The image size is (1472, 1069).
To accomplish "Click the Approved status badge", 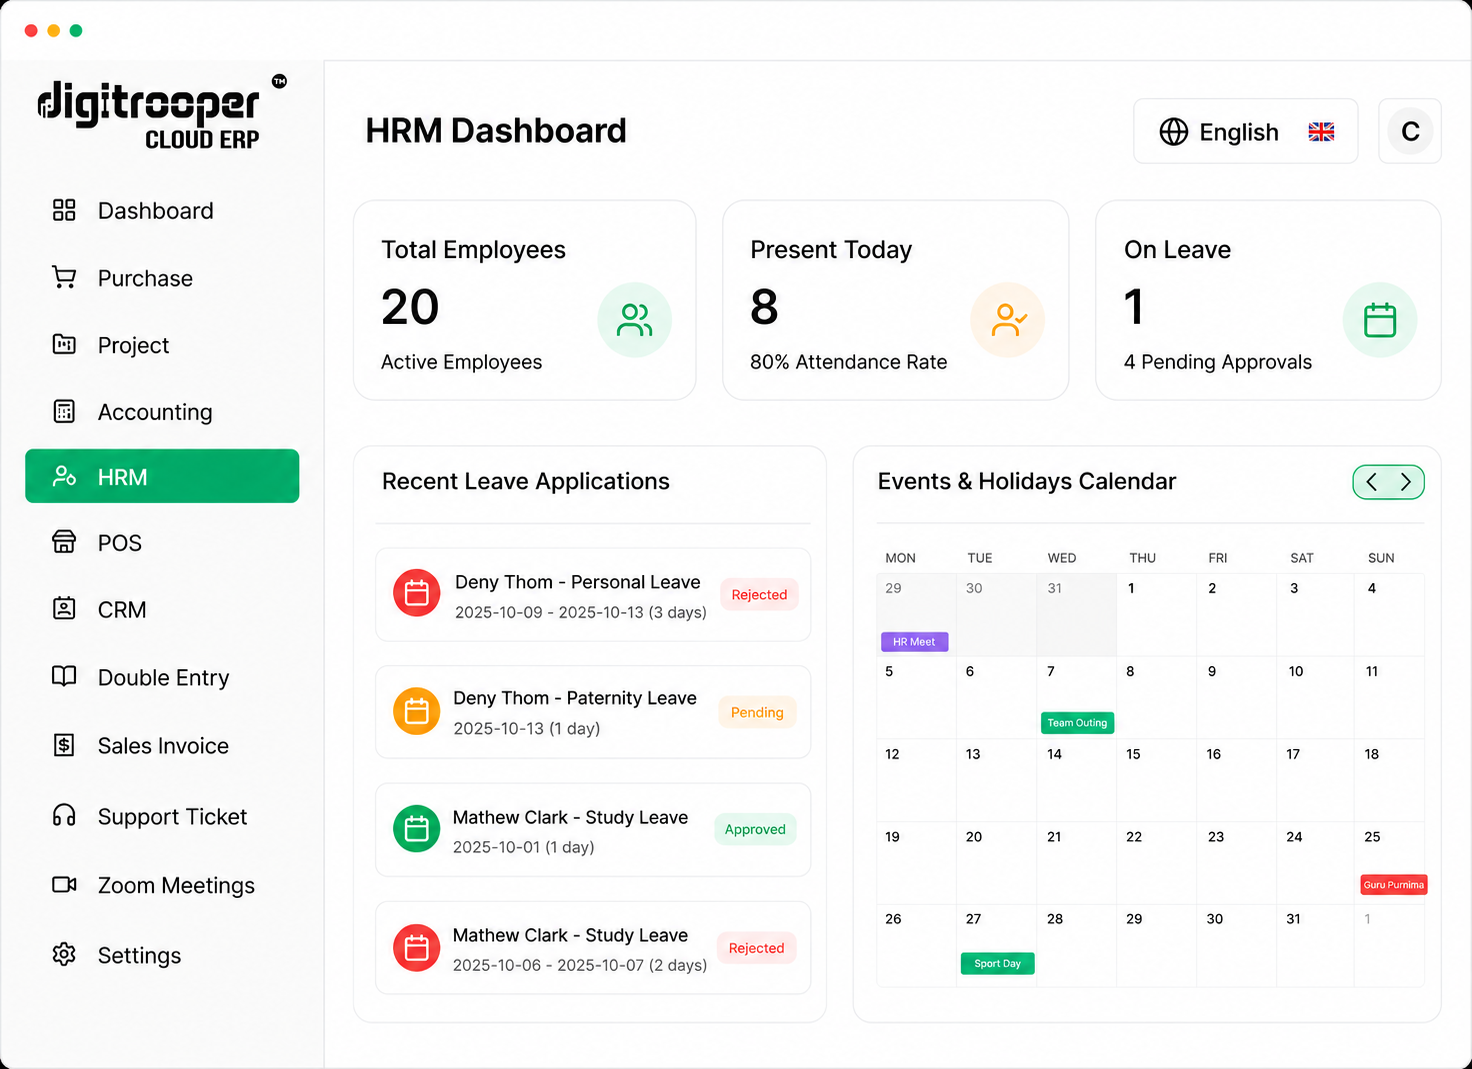I will [x=755, y=829].
